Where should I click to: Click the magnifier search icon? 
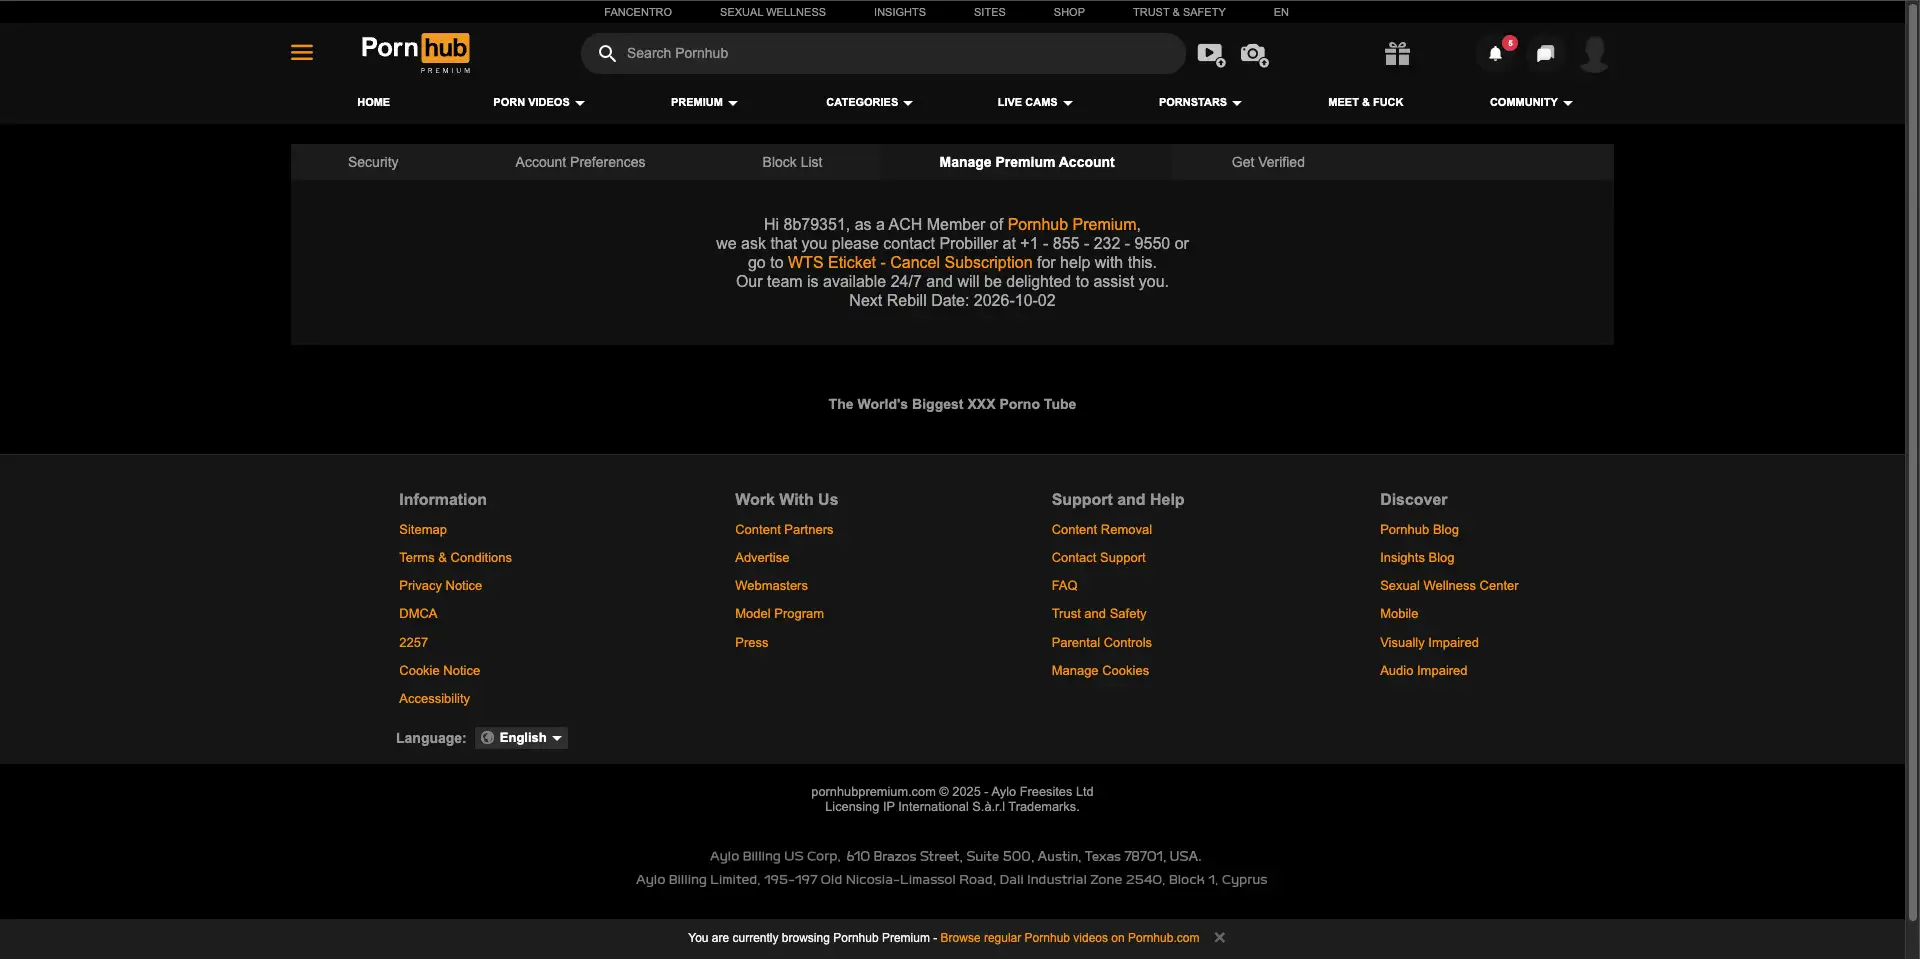(x=607, y=54)
